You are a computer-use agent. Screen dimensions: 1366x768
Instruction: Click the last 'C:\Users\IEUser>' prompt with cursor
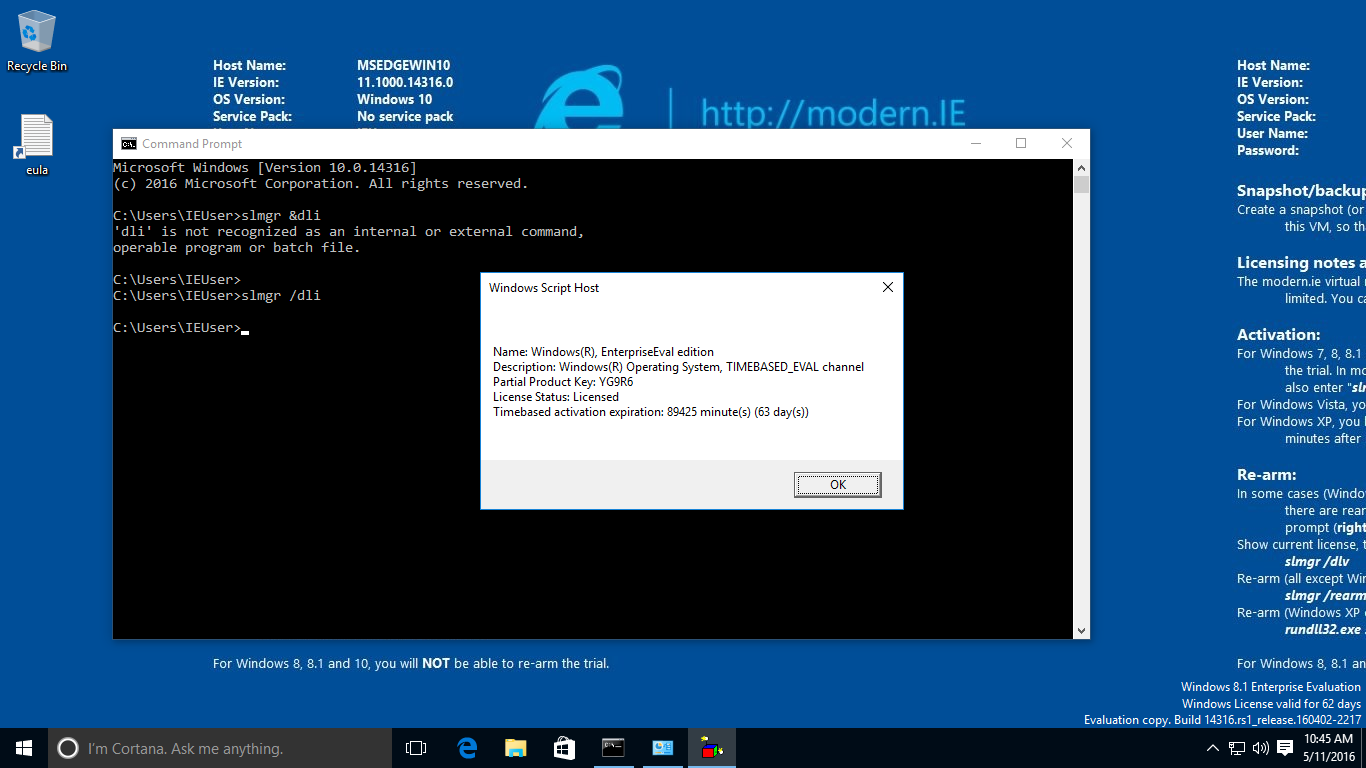tap(181, 328)
